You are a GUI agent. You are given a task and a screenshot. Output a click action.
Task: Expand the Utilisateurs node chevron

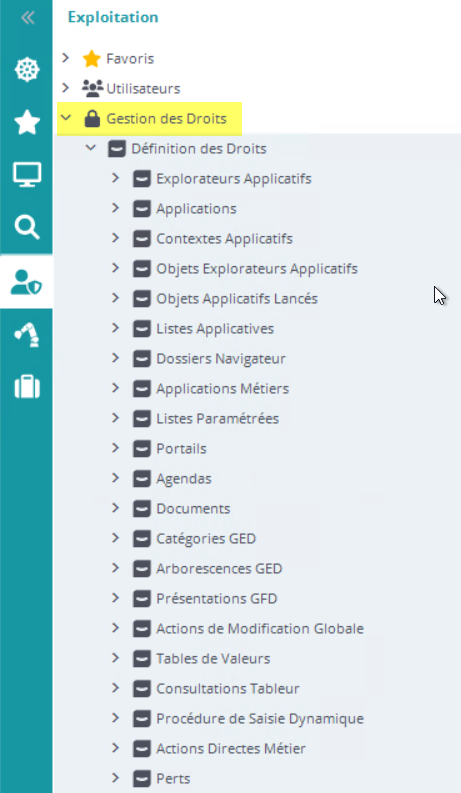point(65,88)
